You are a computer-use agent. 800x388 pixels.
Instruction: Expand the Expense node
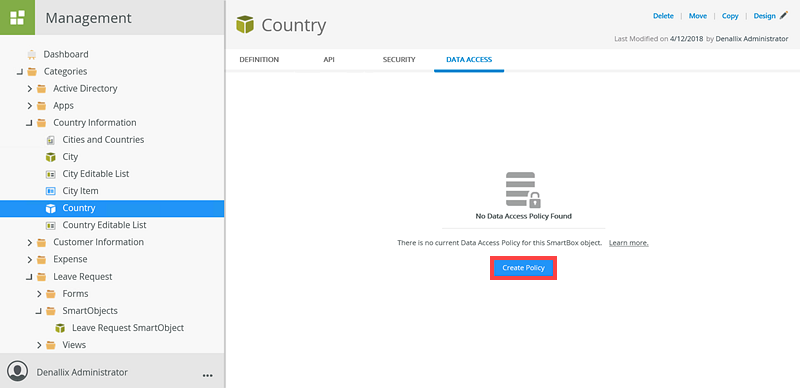pyautogui.click(x=30, y=259)
